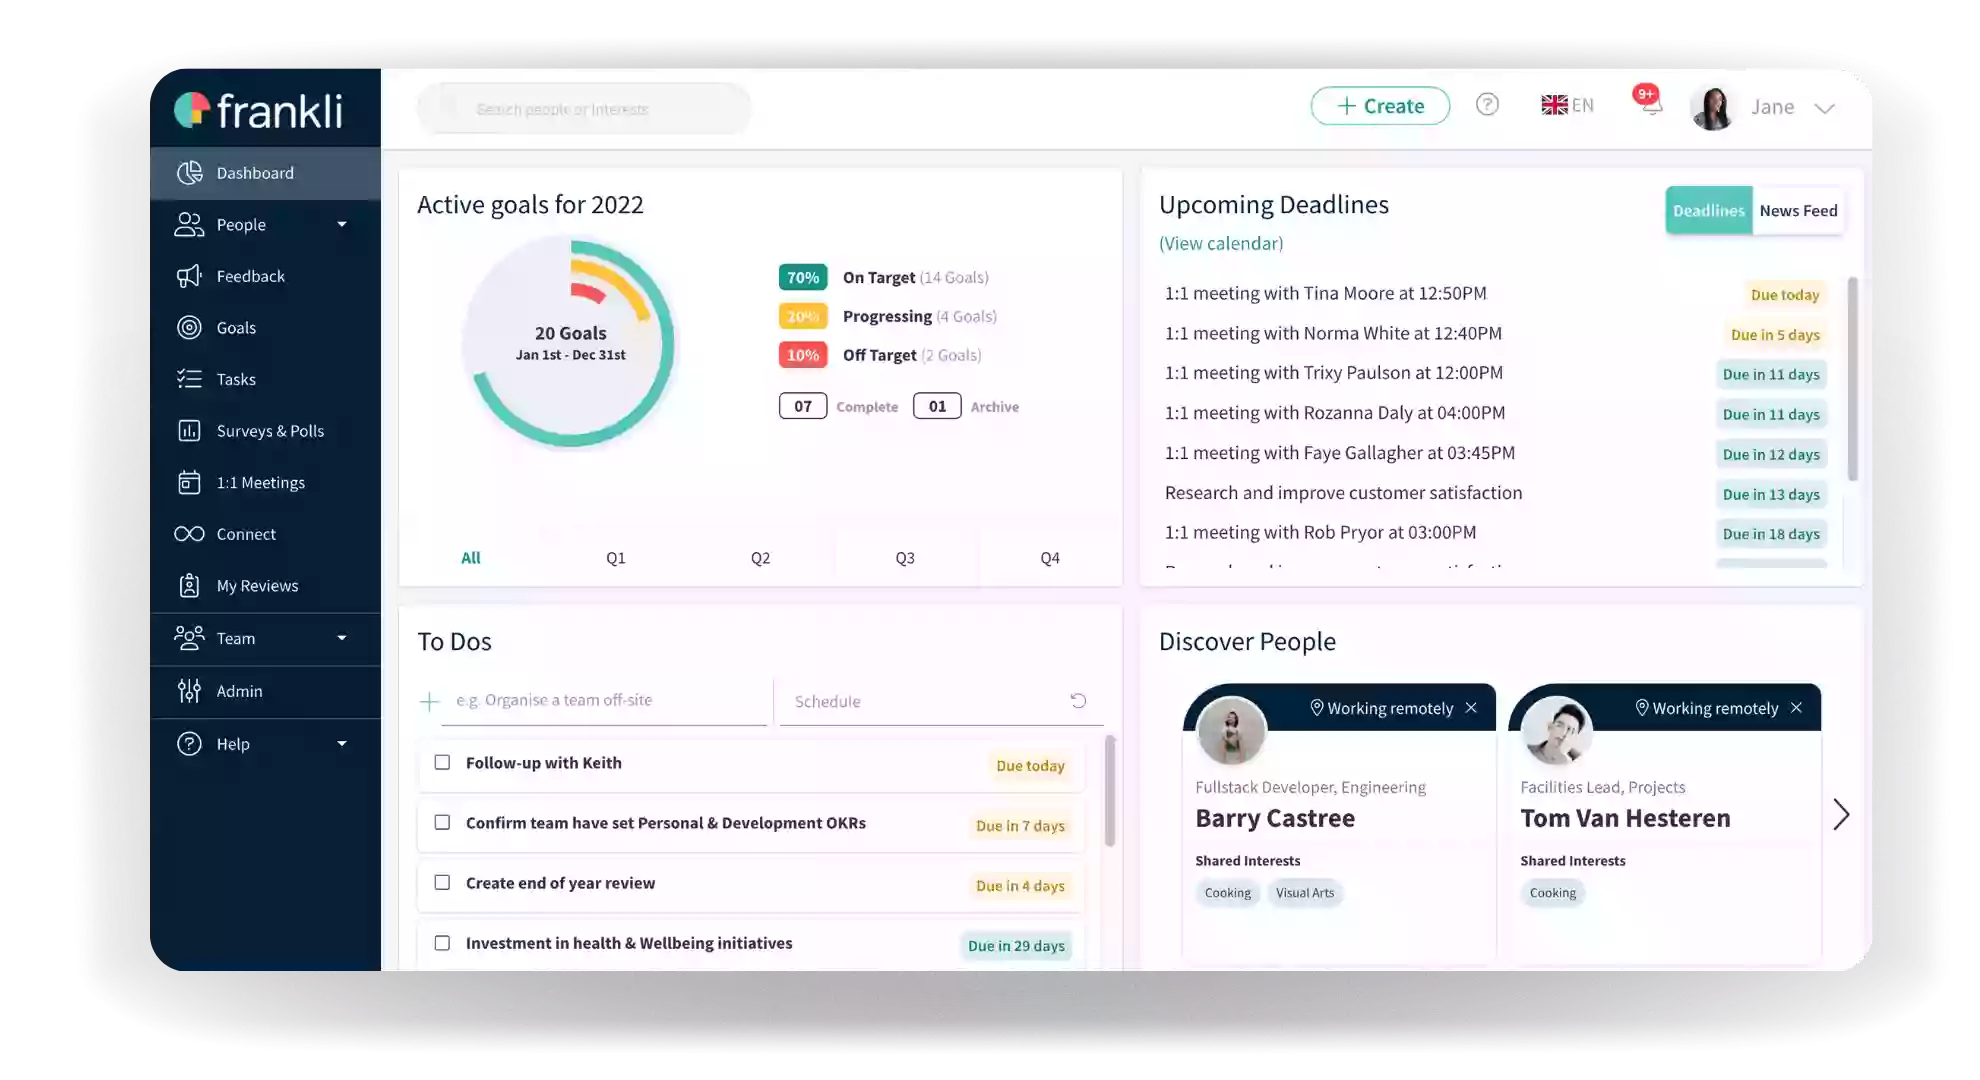Click View calendar link

coord(1219,242)
